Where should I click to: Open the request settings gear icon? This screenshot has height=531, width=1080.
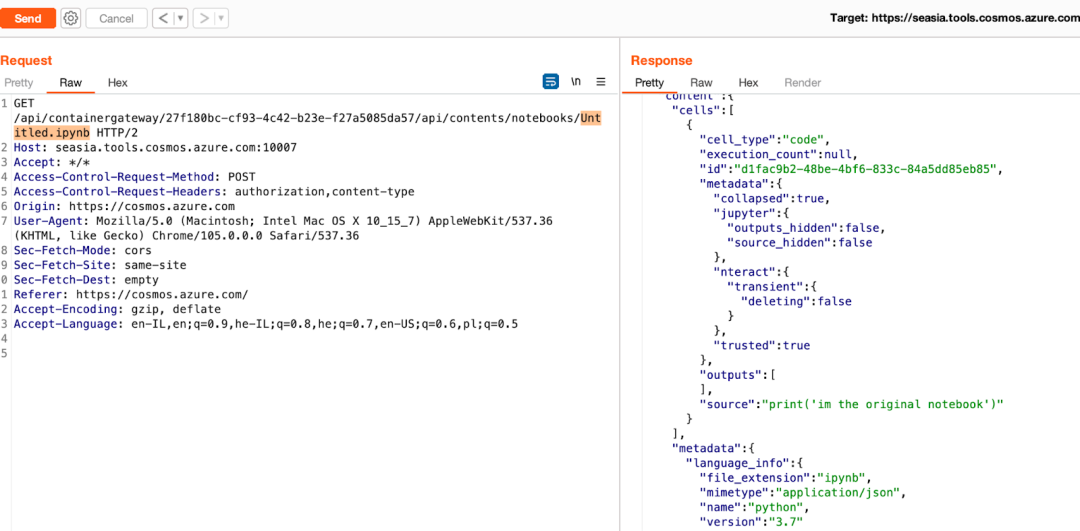click(71, 19)
